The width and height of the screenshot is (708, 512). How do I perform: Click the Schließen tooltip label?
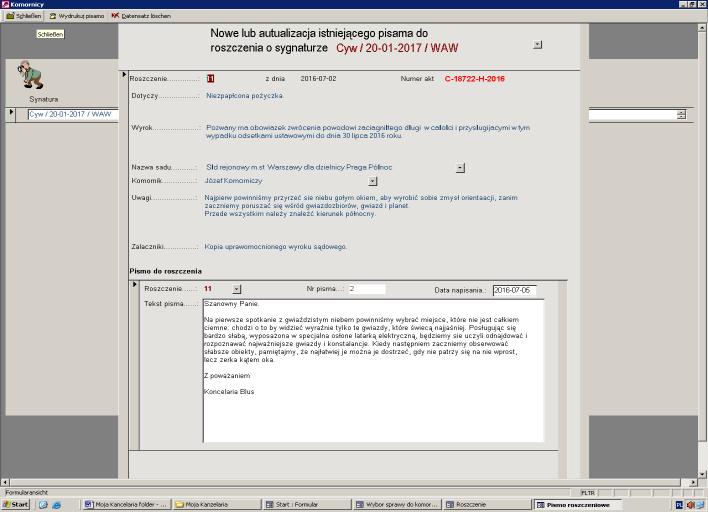[x=50, y=34]
